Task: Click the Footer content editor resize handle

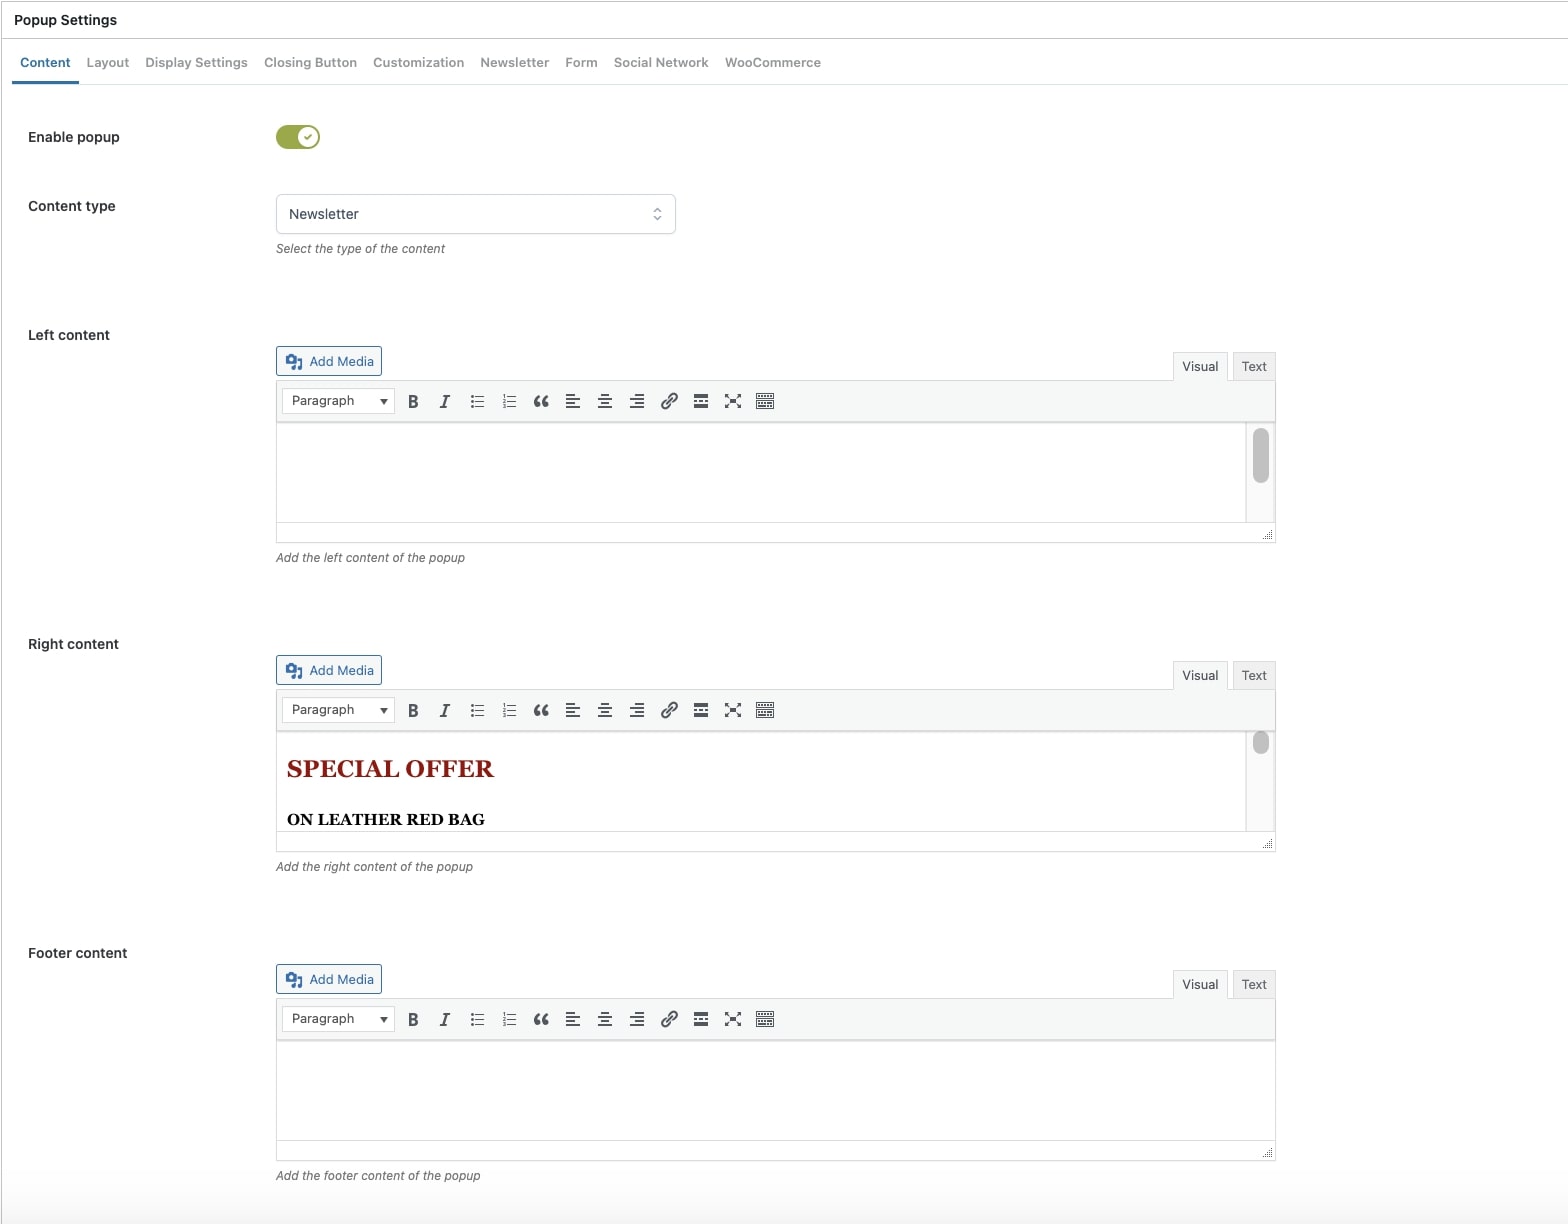Action: pos(1267,1153)
